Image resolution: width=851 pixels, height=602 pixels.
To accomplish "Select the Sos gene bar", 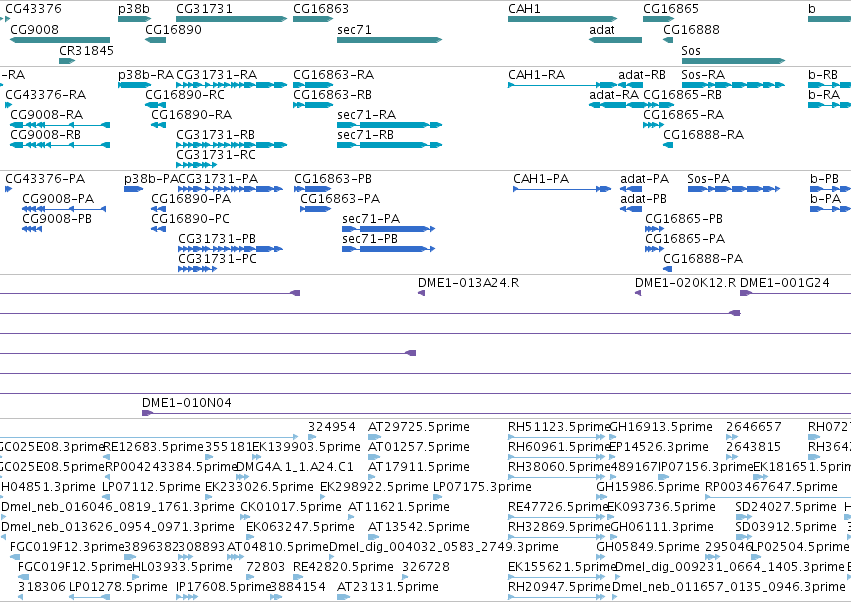I will click(733, 61).
